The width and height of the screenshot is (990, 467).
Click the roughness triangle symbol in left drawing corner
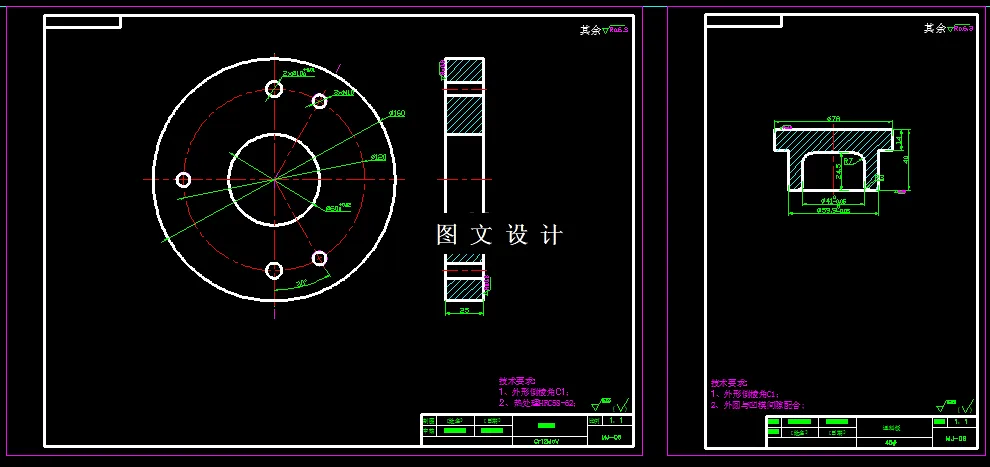click(601, 405)
